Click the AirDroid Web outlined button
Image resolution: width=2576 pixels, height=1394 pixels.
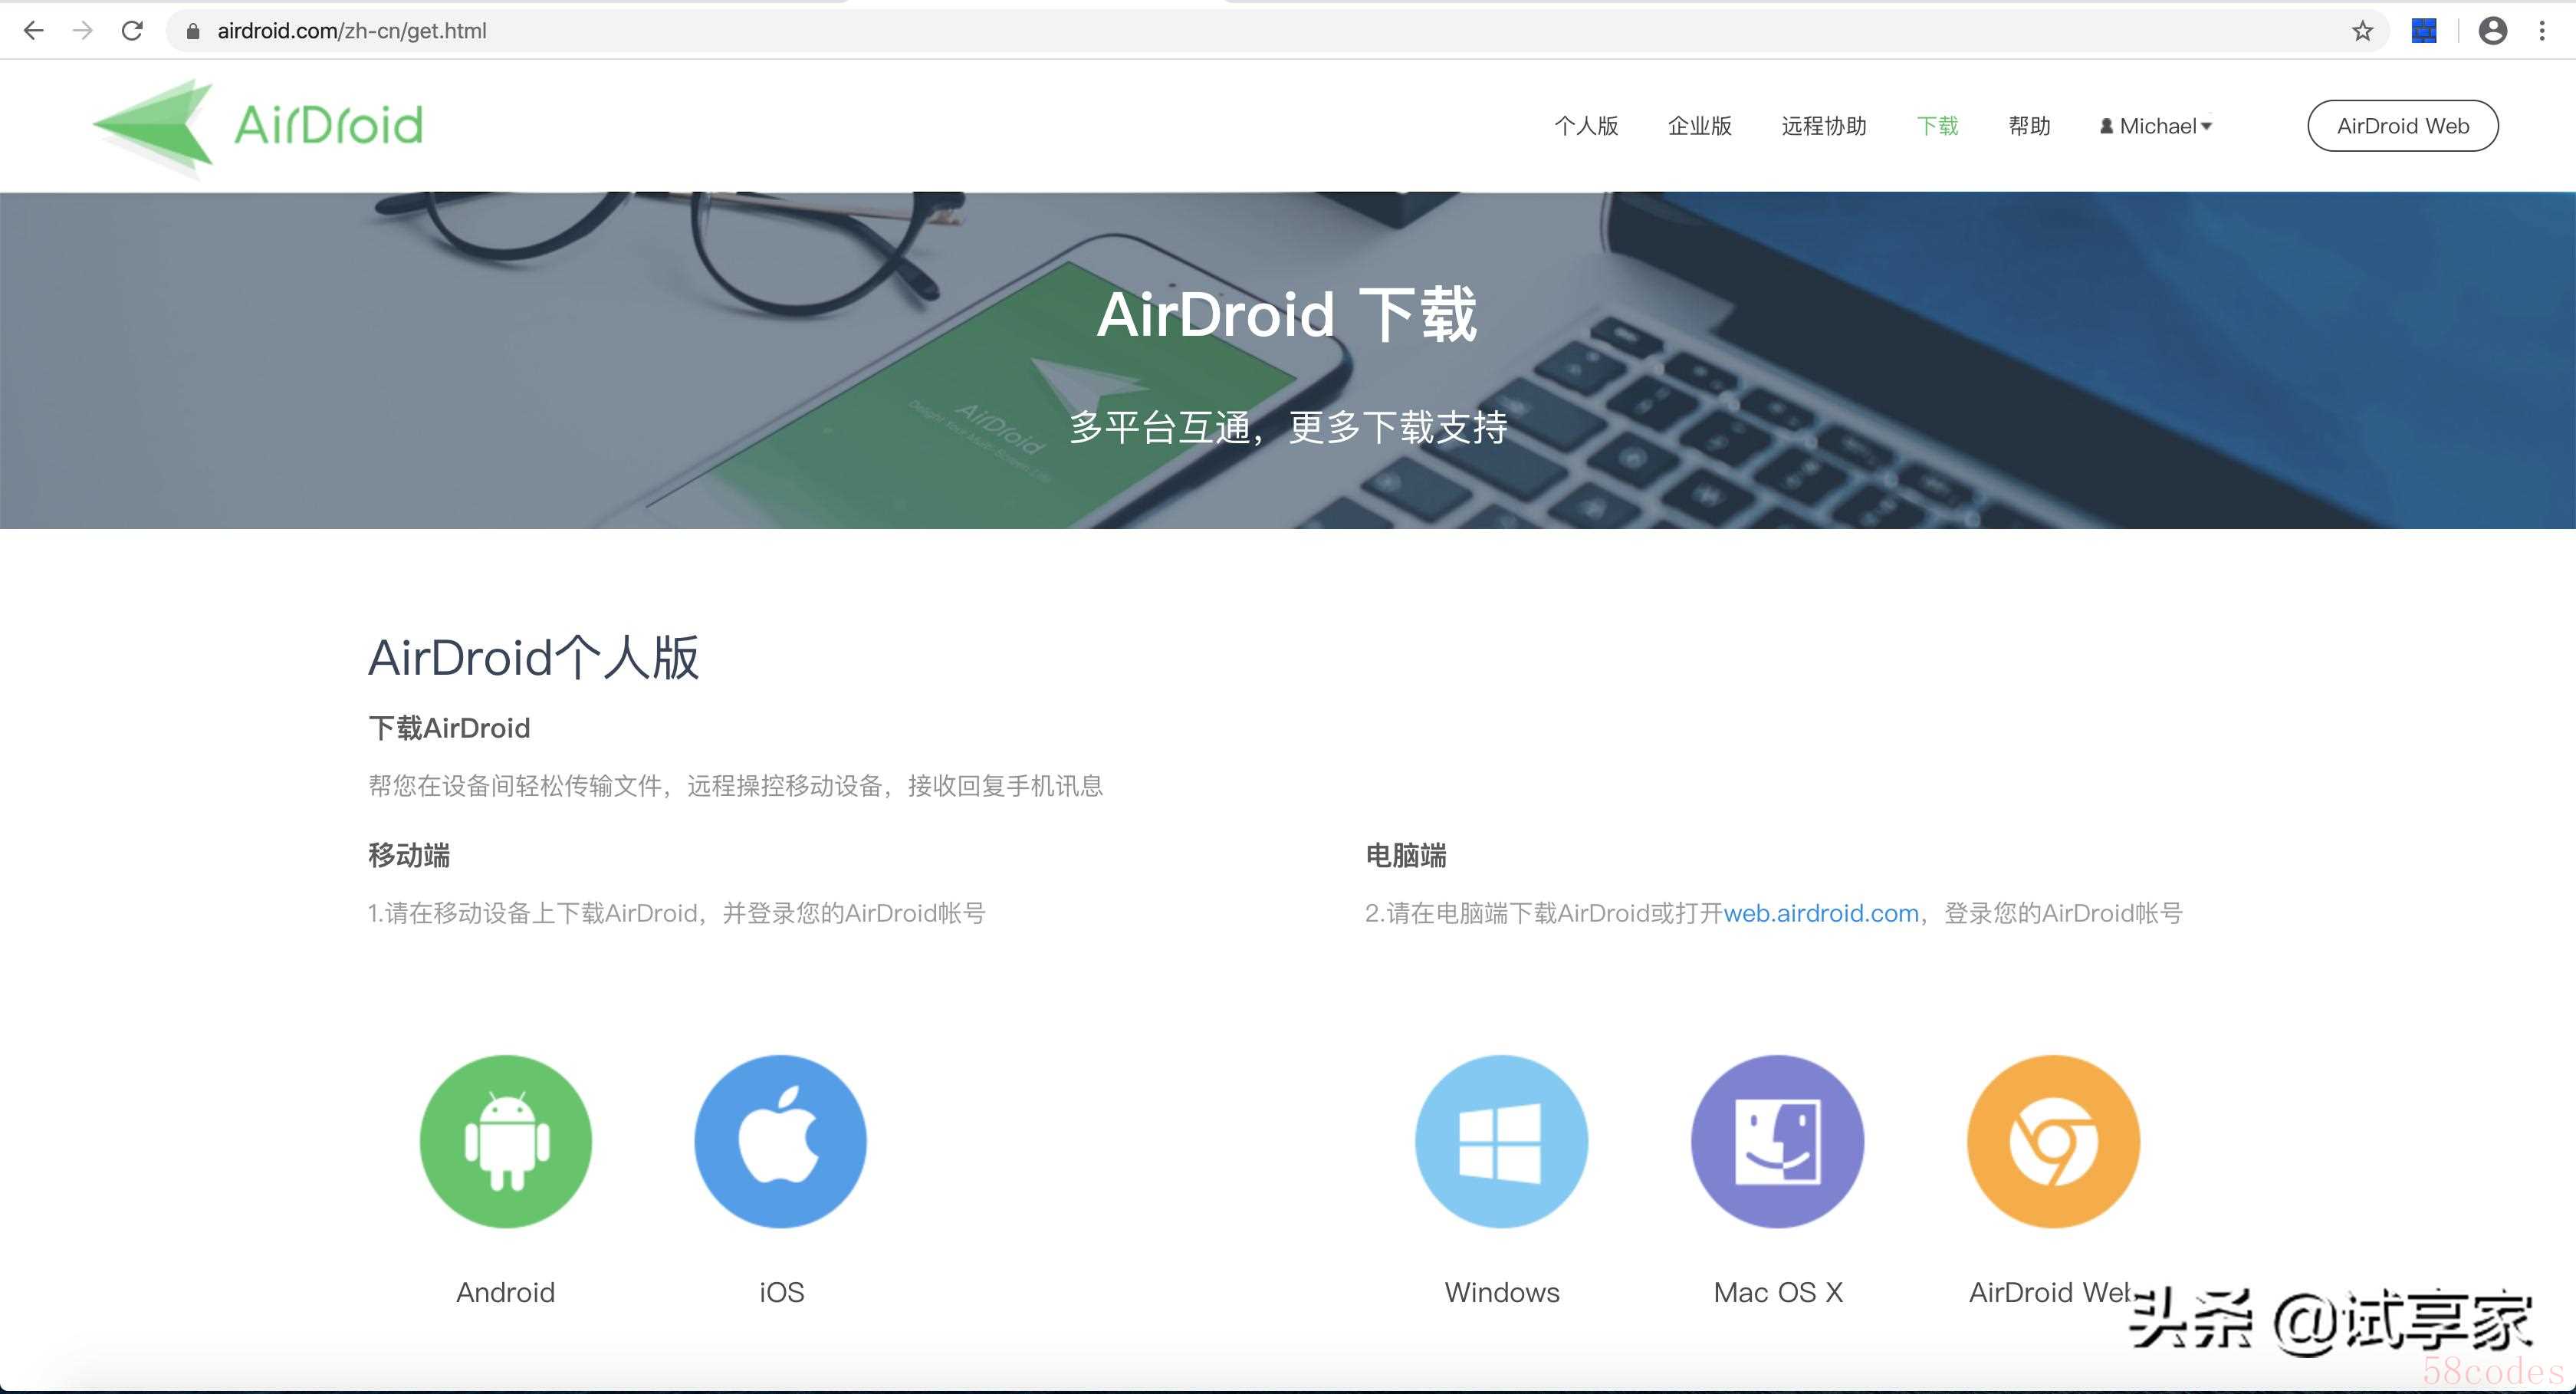click(2403, 126)
